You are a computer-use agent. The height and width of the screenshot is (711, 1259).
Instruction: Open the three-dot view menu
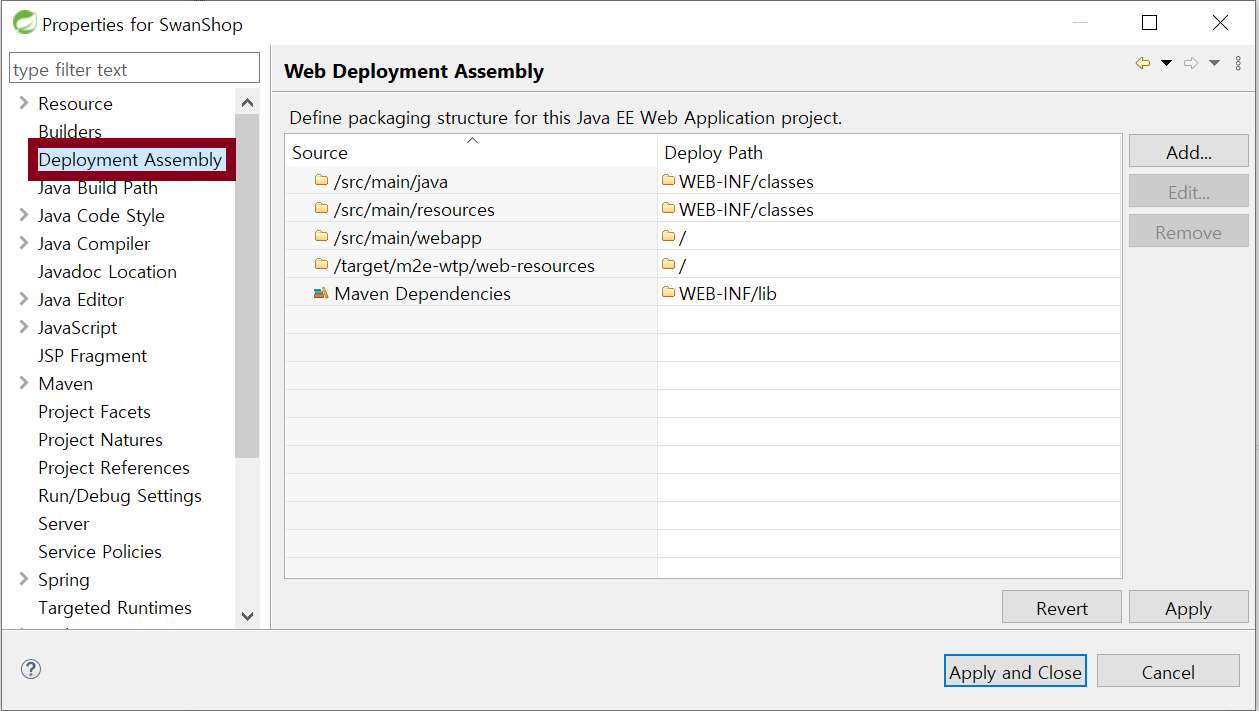(1238, 63)
